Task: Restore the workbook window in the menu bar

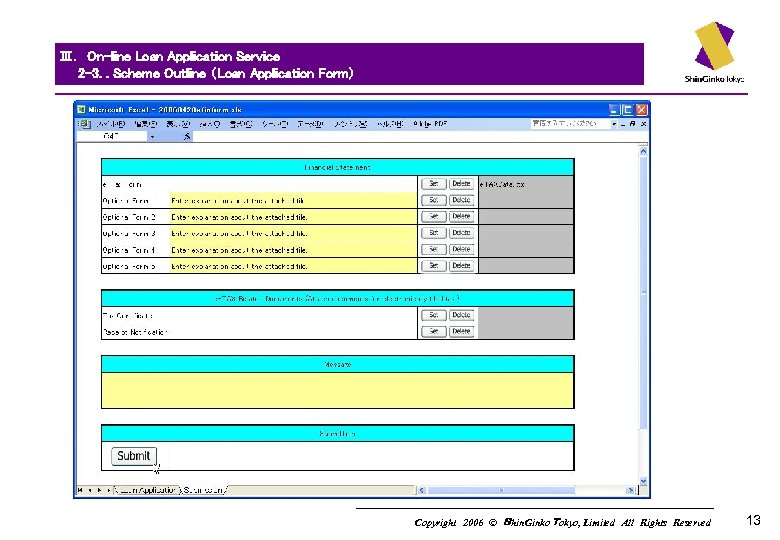Action: (632, 124)
